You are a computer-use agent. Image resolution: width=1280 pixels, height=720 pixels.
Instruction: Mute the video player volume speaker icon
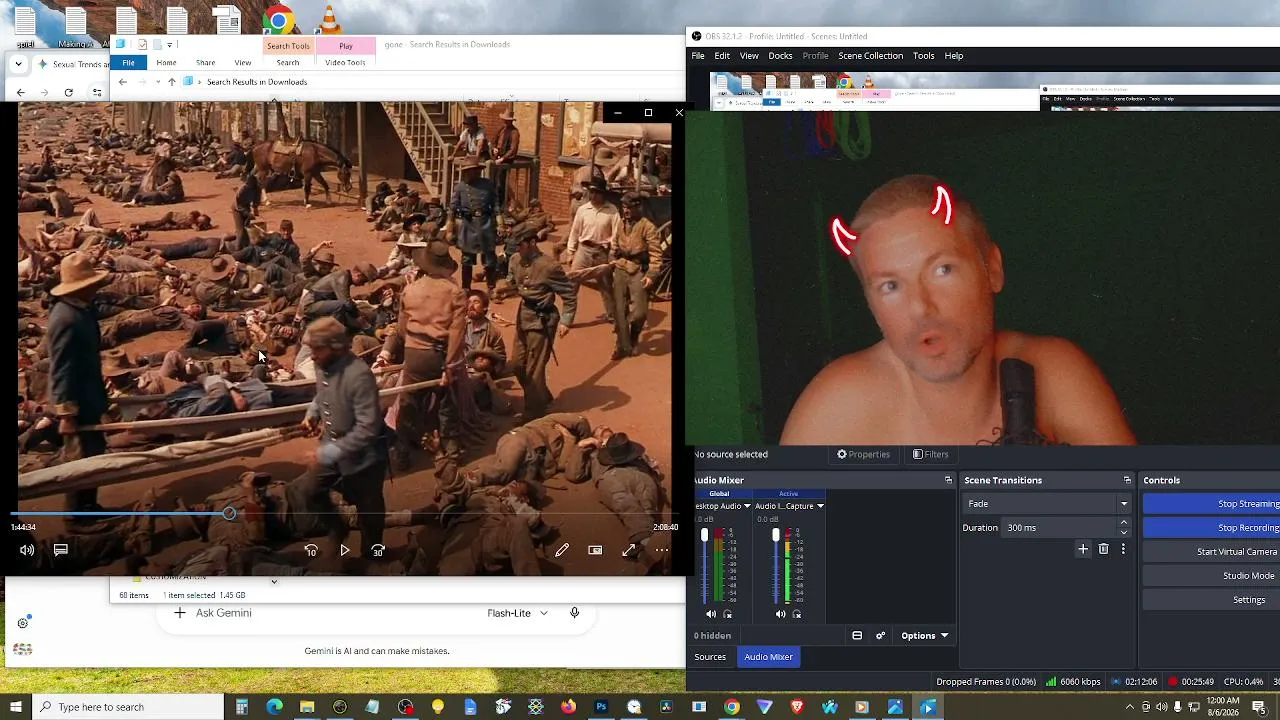coord(27,550)
